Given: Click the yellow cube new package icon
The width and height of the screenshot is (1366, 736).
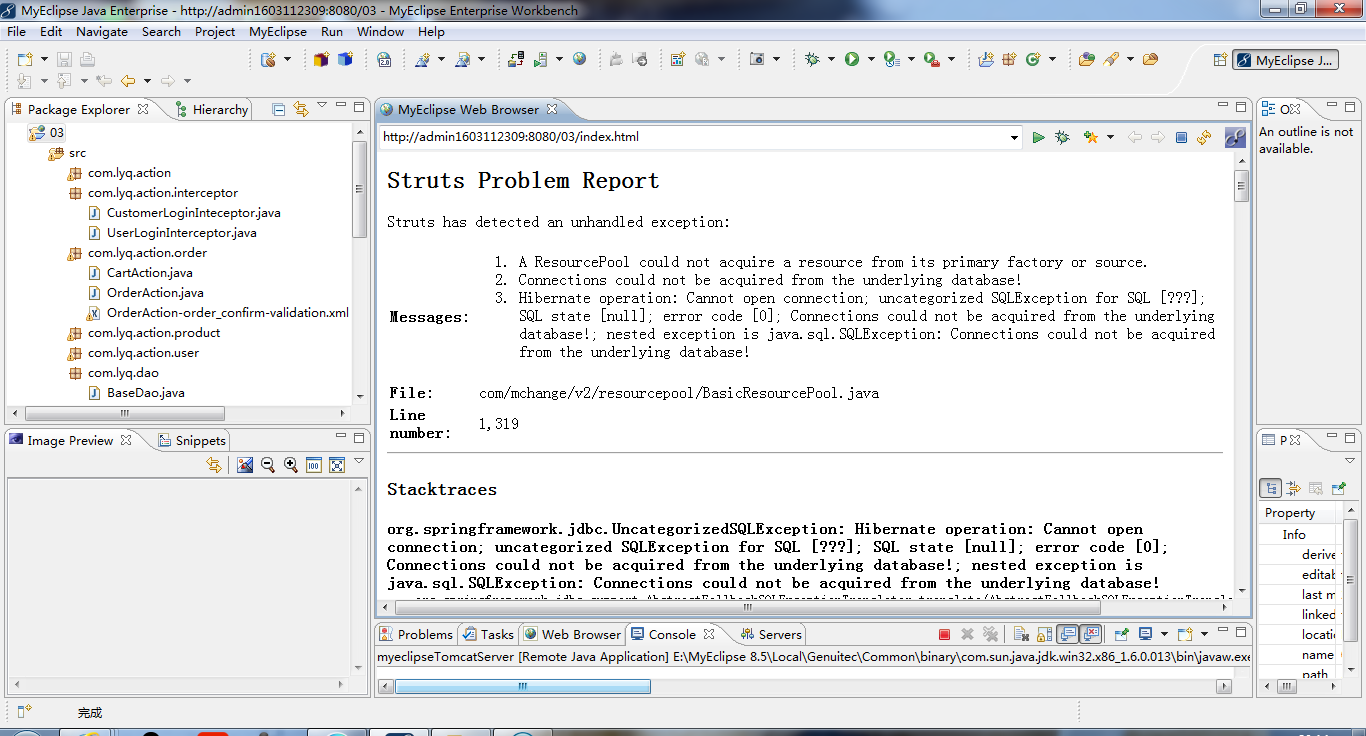Looking at the screenshot, I should tap(321, 60).
